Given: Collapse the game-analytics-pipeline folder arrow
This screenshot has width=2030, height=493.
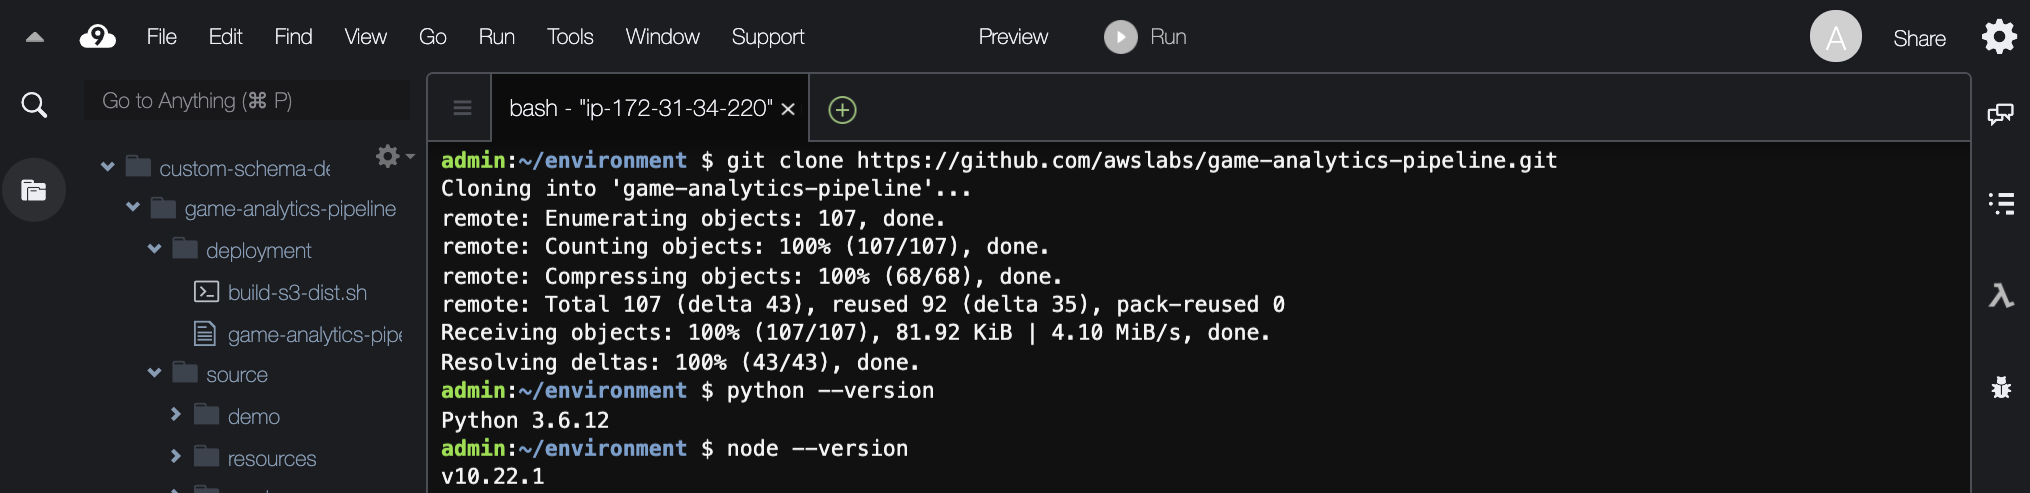Looking at the screenshot, I should pos(132,207).
